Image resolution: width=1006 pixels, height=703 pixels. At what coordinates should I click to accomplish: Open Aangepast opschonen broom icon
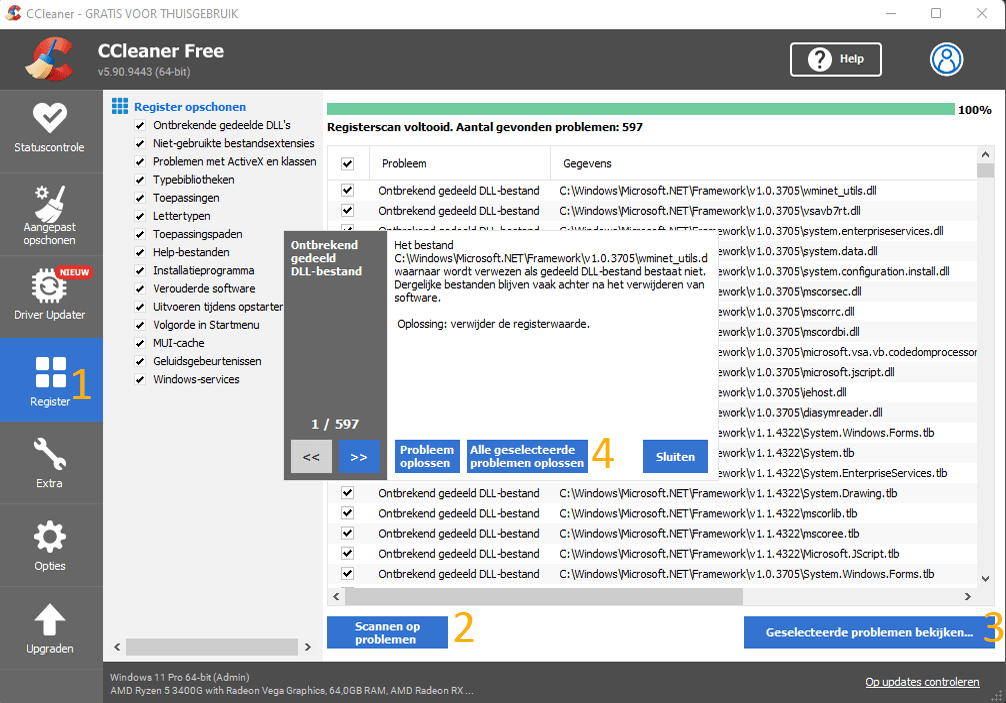pos(49,203)
